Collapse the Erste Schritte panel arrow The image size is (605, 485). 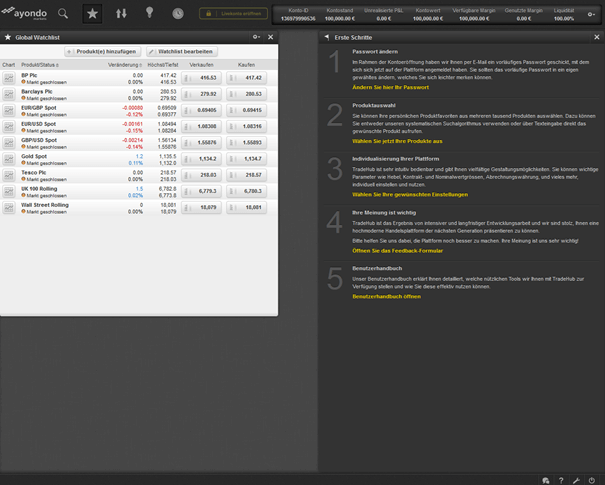click(327, 37)
